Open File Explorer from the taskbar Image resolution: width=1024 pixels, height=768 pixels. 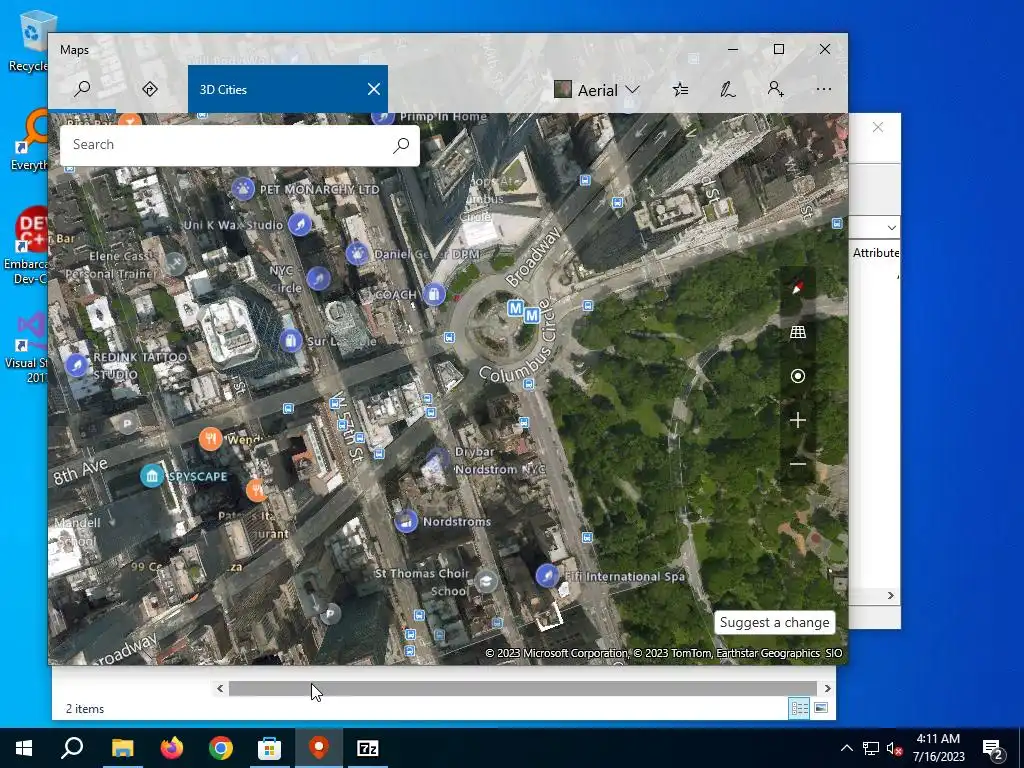122,748
